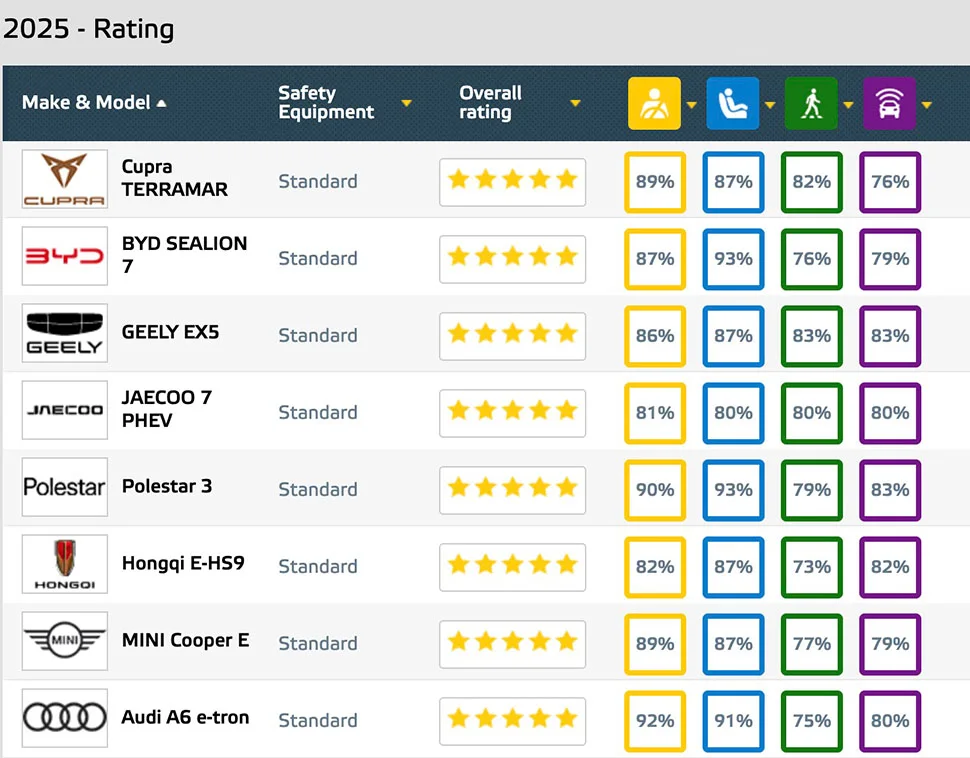Click Hongqi E-HS9's green 73% pedestrian score
Image resolution: width=970 pixels, height=758 pixels.
click(x=812, y=567)
